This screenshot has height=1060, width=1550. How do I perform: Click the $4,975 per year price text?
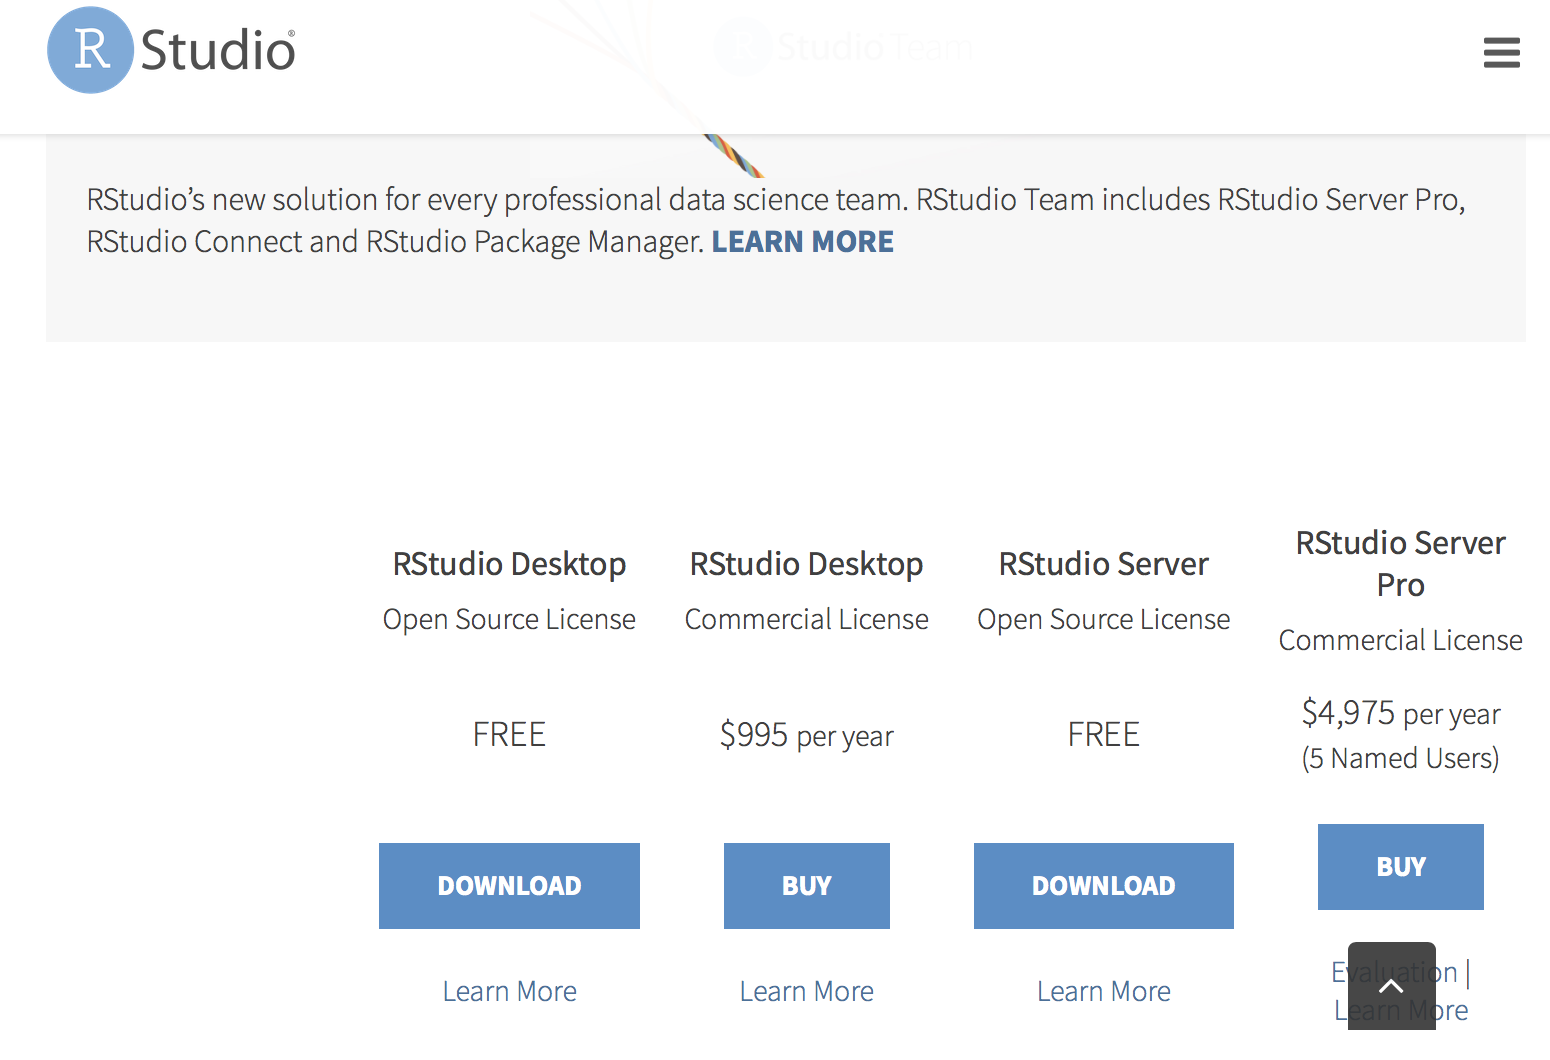point(1400,714)
